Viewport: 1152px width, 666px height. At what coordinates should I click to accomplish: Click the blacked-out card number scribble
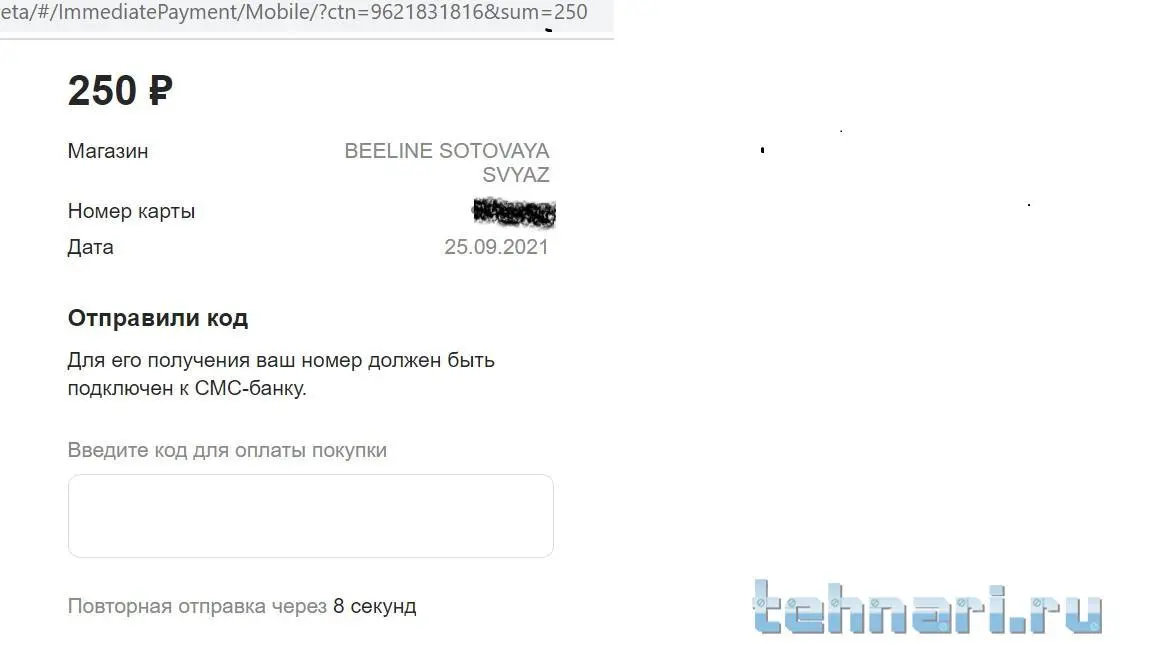[x=514, y=212]
